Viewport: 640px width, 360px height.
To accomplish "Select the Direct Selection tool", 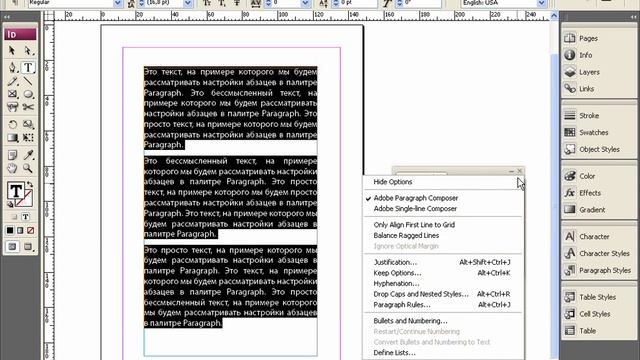I will tap(28, 51).
